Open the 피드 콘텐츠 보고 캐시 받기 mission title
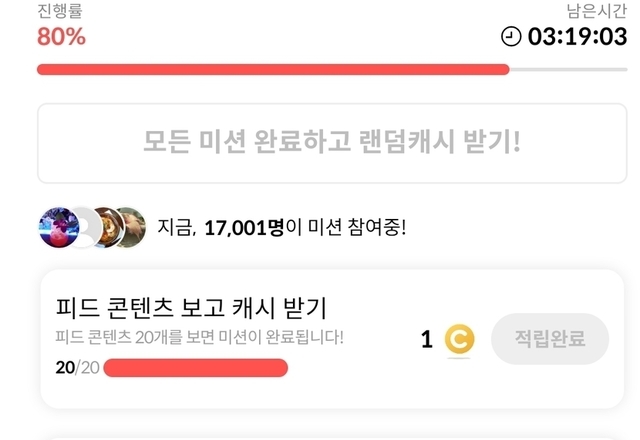 192,308
